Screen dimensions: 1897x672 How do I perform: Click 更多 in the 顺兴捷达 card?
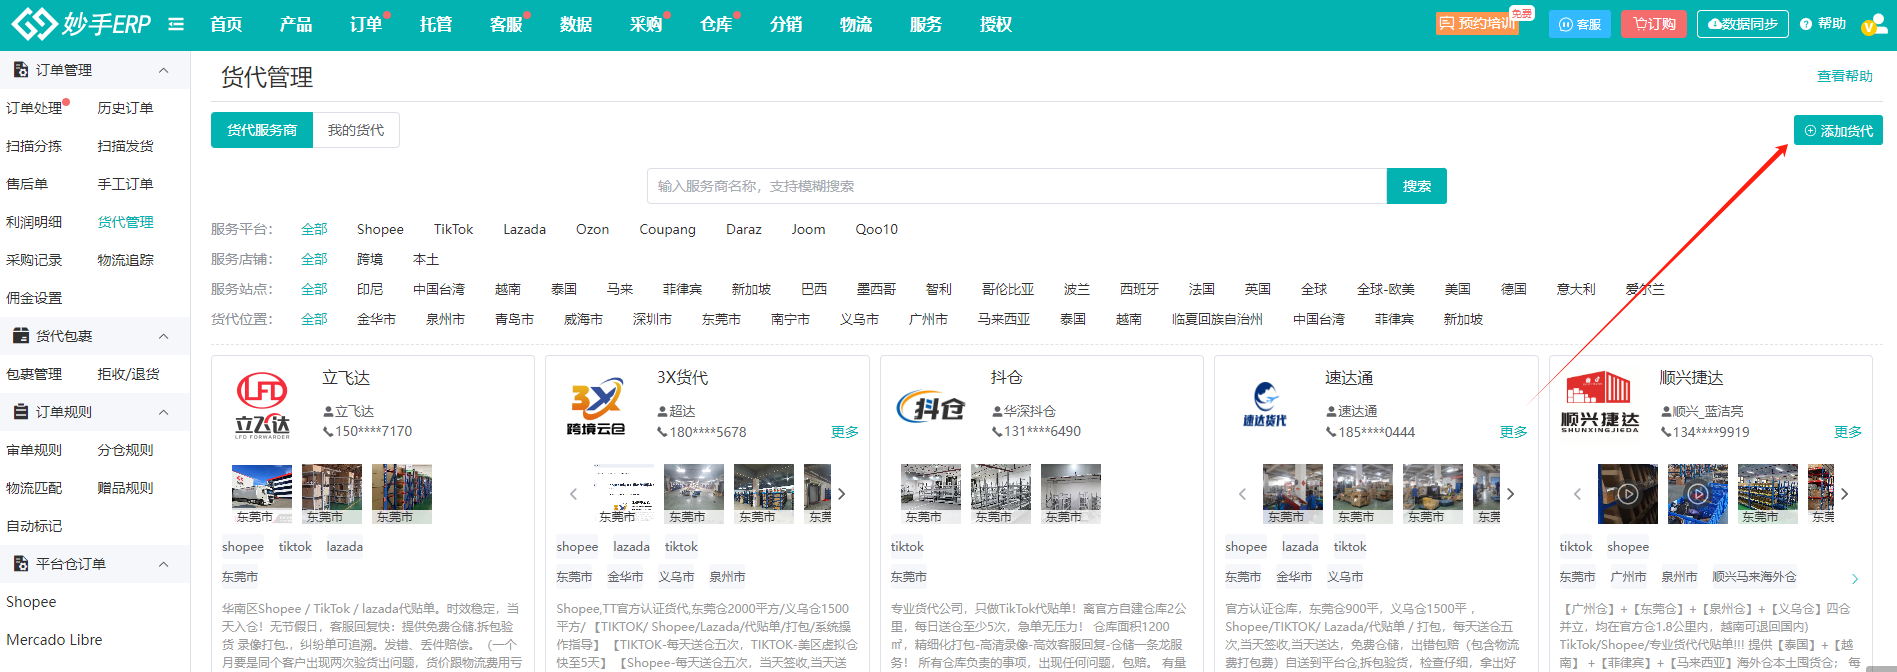(x=1848, y=432)
